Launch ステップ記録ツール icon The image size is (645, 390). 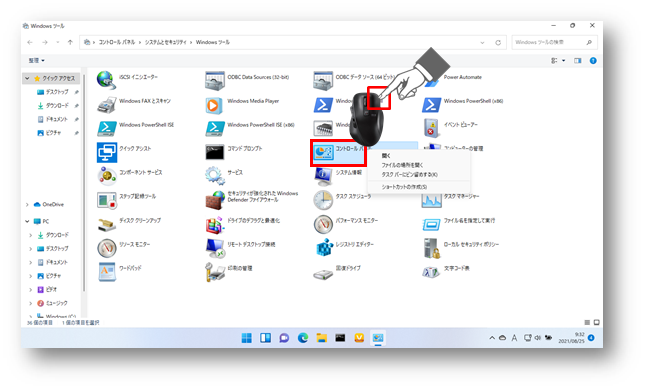point(107,200)
